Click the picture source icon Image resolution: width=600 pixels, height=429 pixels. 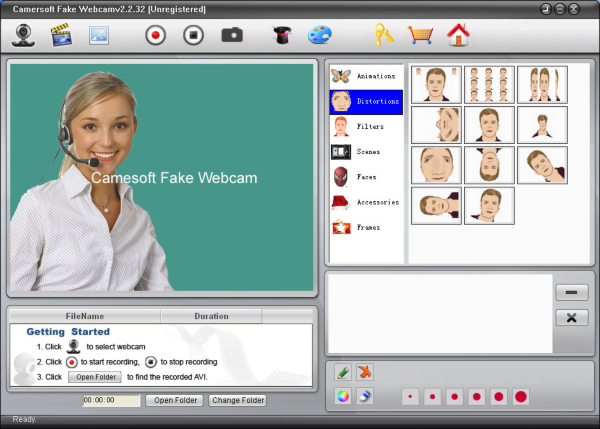click(99, 35)
